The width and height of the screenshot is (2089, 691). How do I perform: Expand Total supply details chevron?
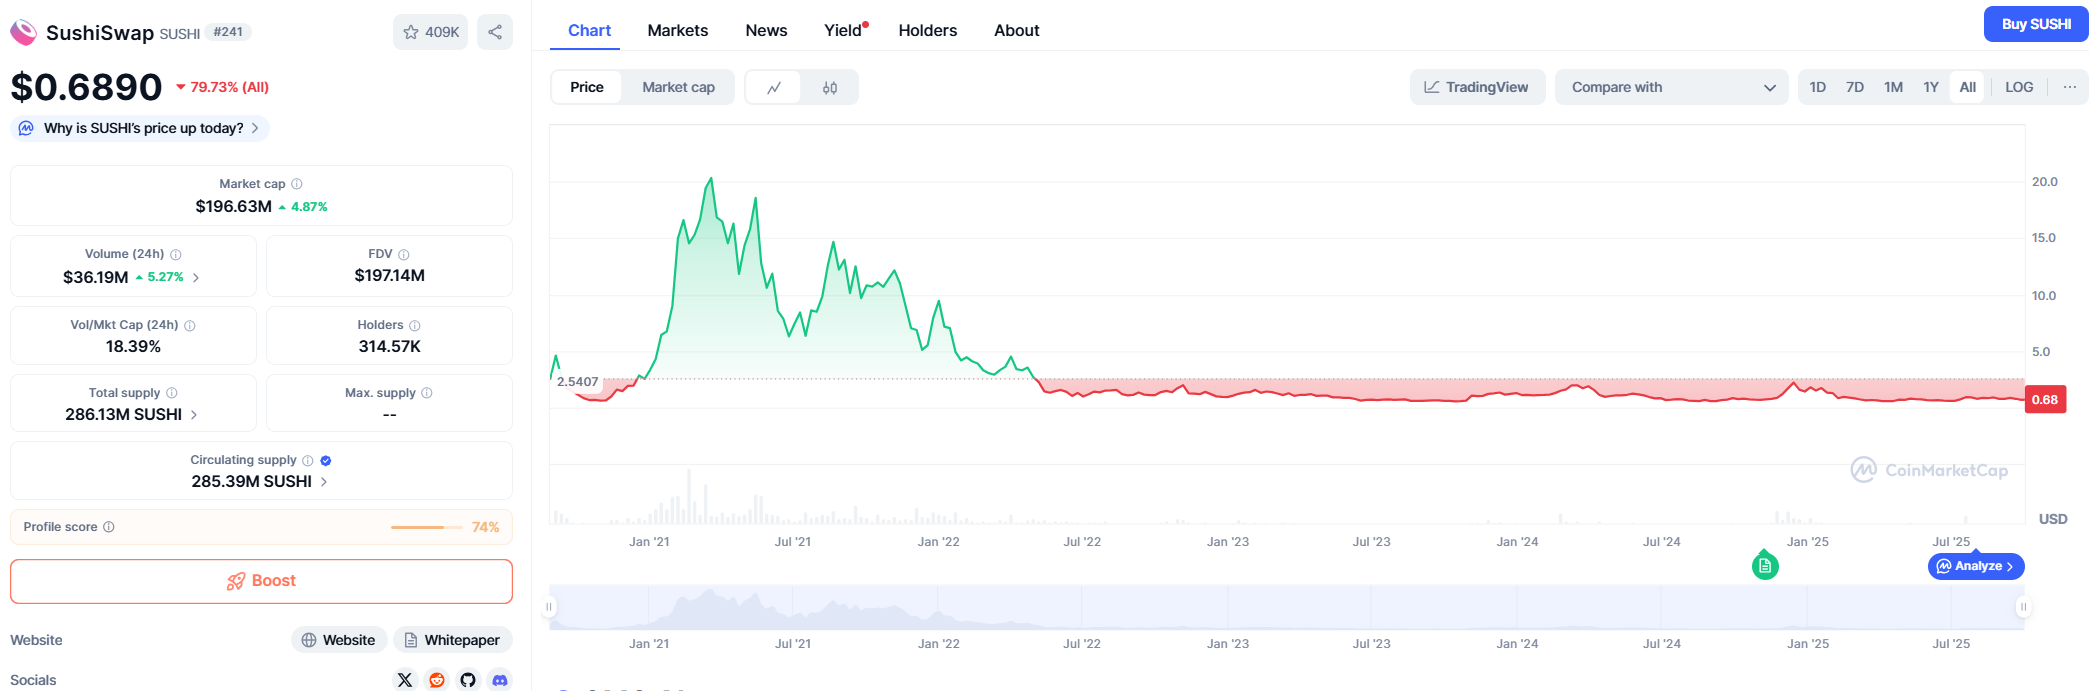click(x=194, y=415)
